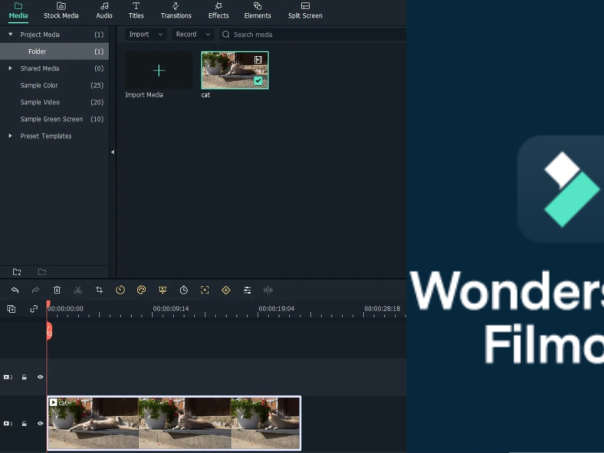The width and height of the screenshot is (604, 453).
Task: Toggle visibility eye on video track 2
Action: pyautogui.click(x=40, y=377)
